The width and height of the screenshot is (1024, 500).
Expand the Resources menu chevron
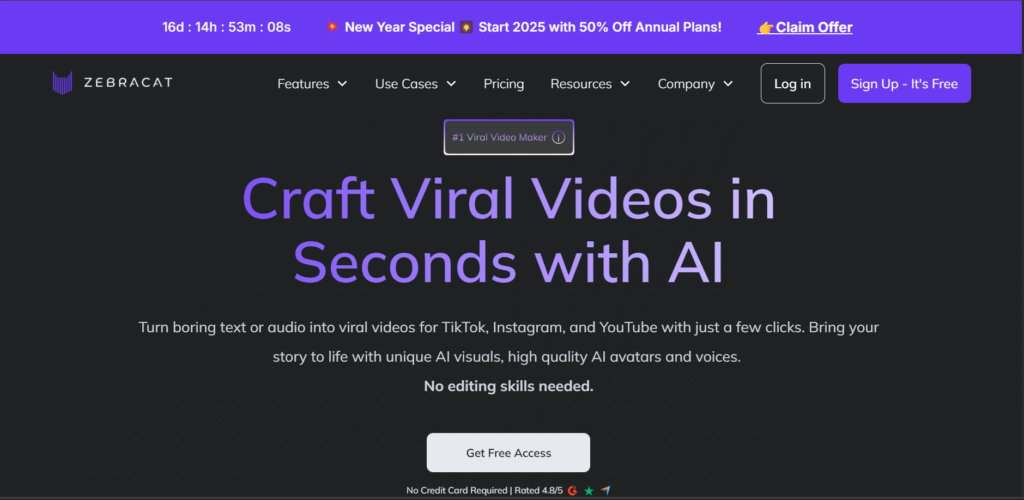[x=625, y=84]
